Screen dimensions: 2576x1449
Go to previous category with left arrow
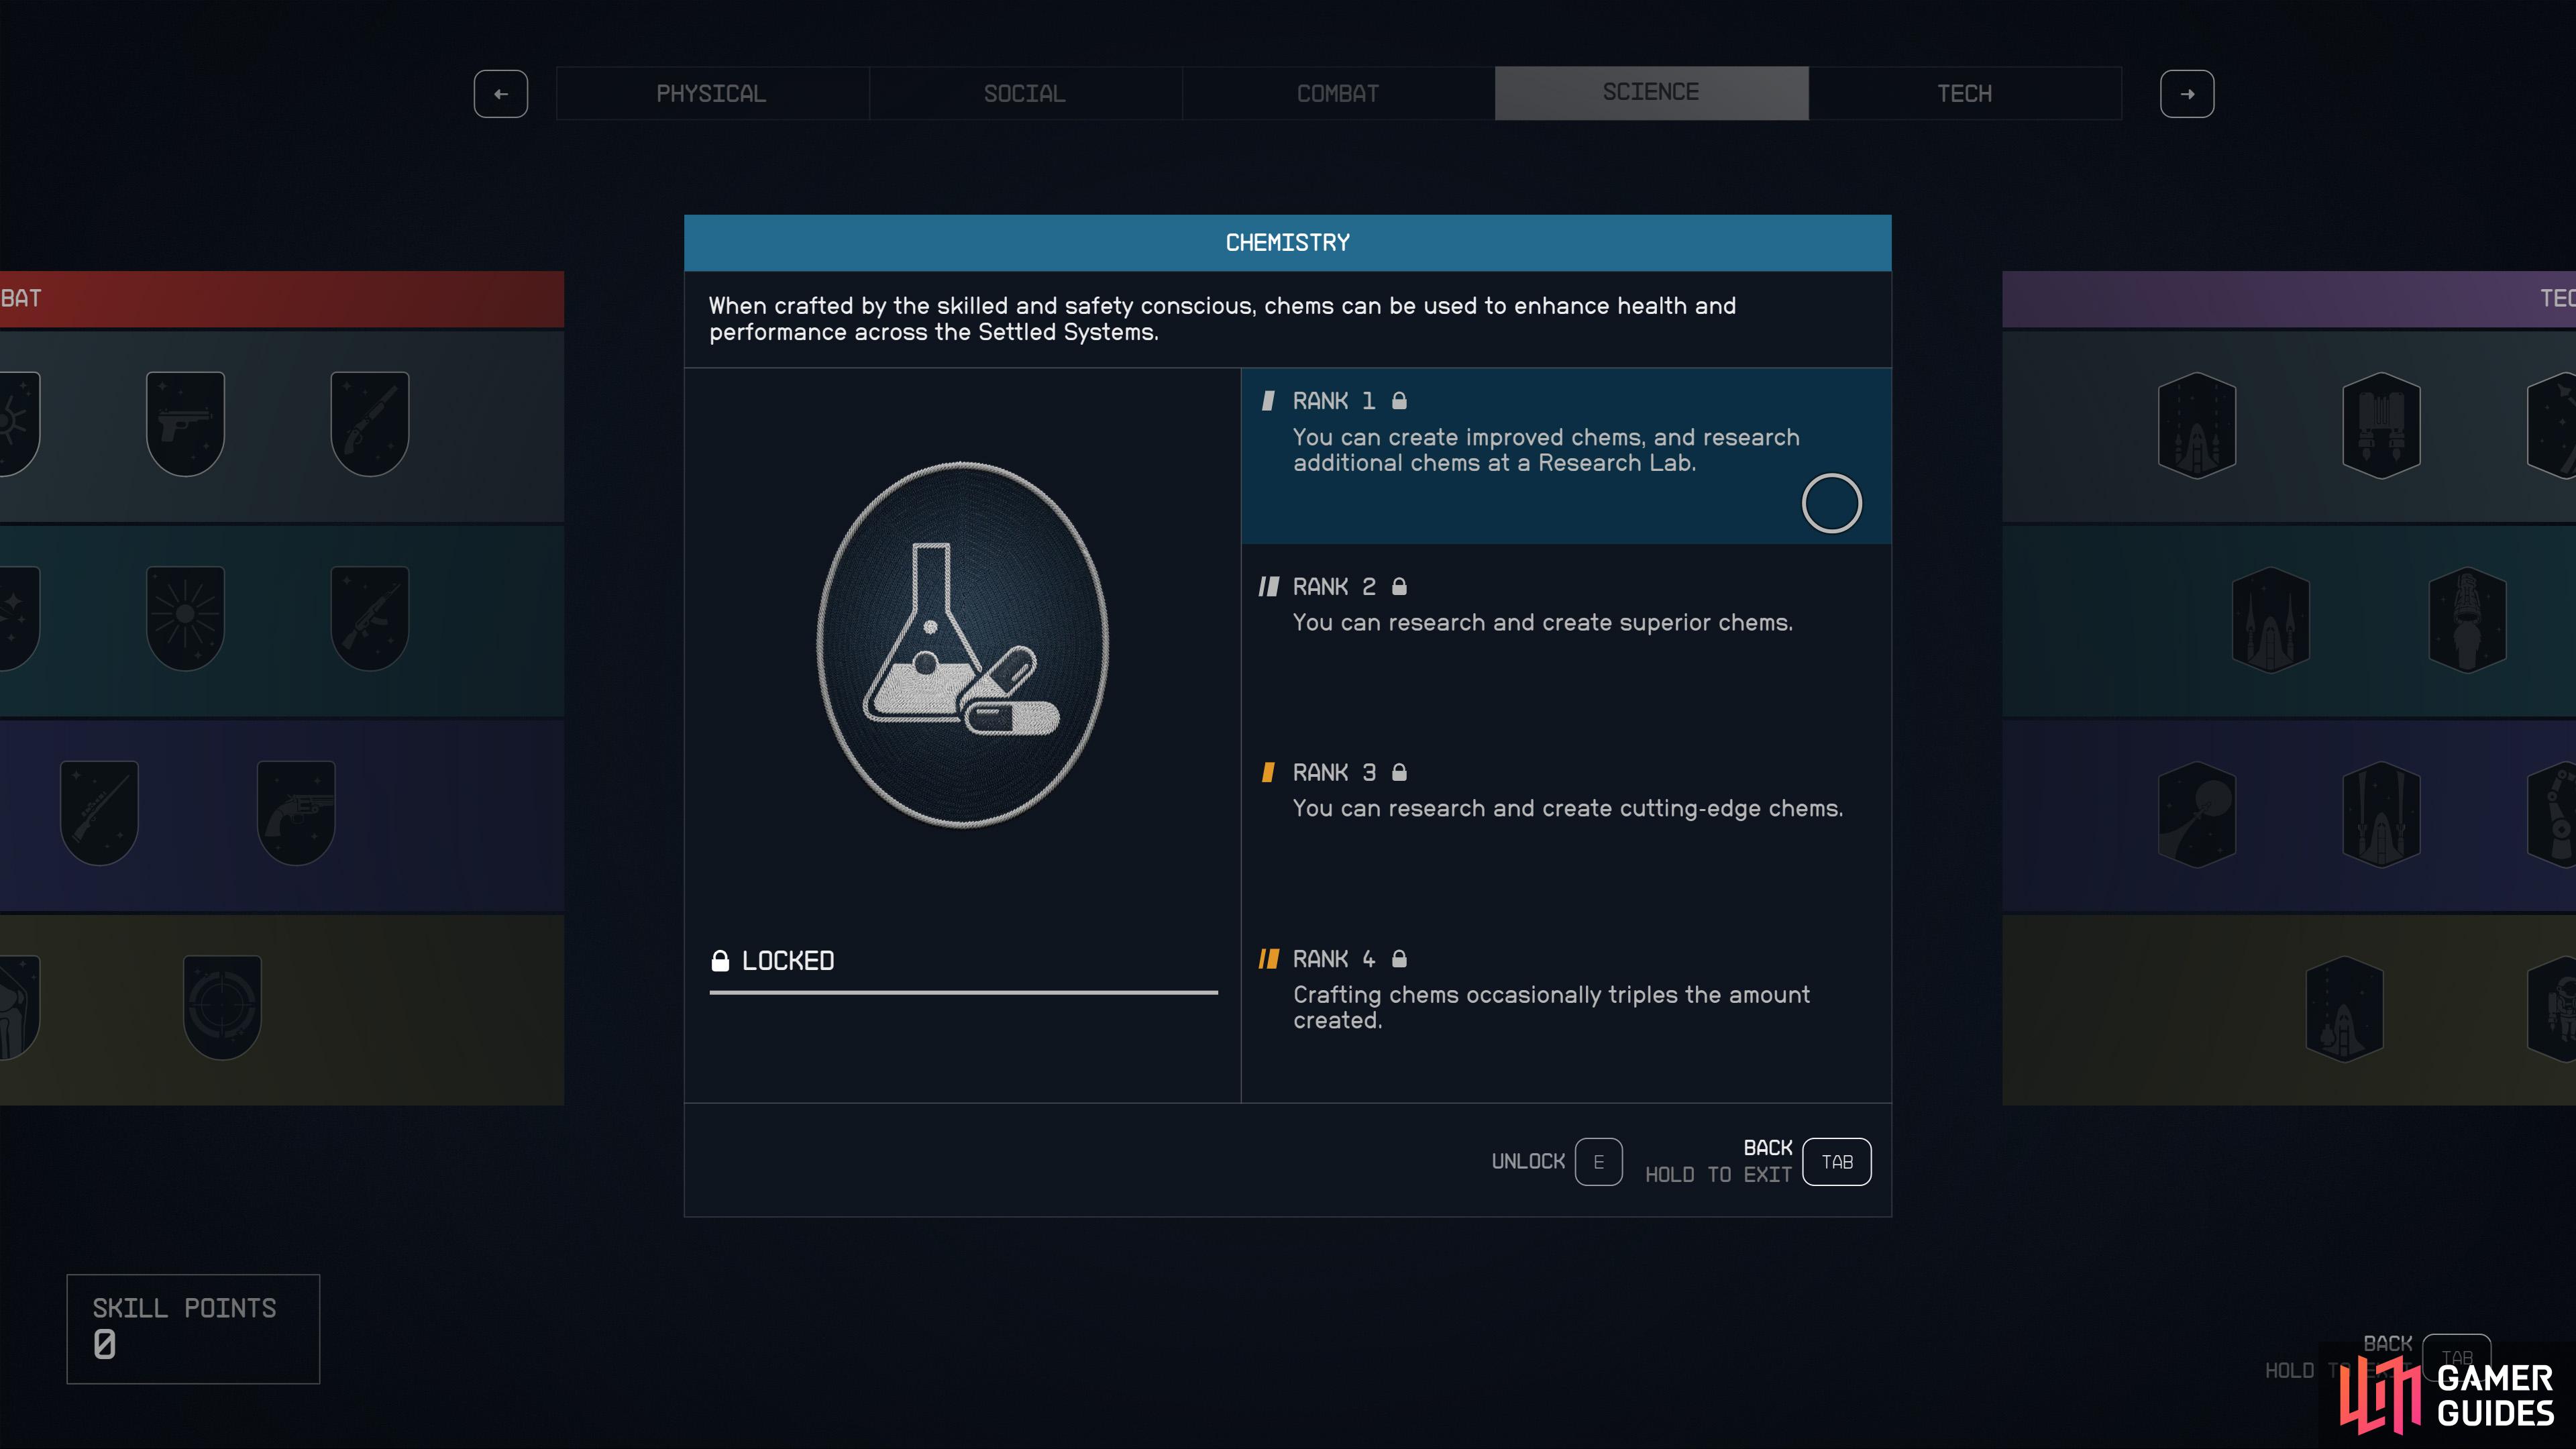pos(501,94)
